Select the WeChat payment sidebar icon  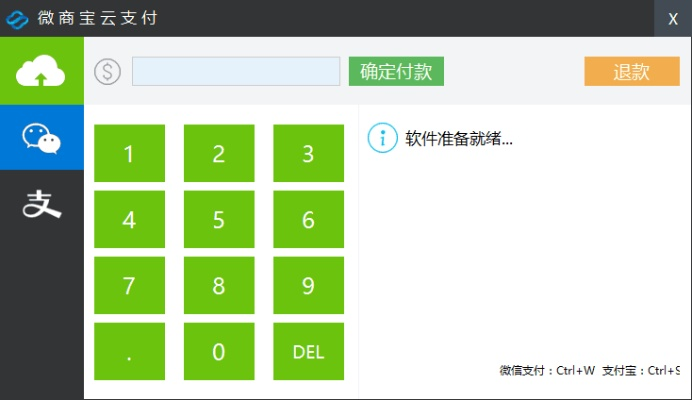coord(42,137)
